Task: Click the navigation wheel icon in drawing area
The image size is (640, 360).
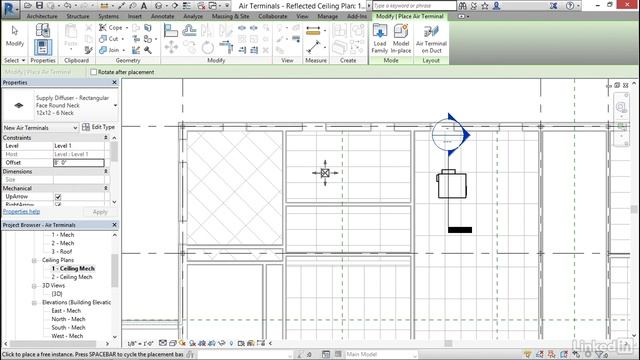Action: coord(621,107)
